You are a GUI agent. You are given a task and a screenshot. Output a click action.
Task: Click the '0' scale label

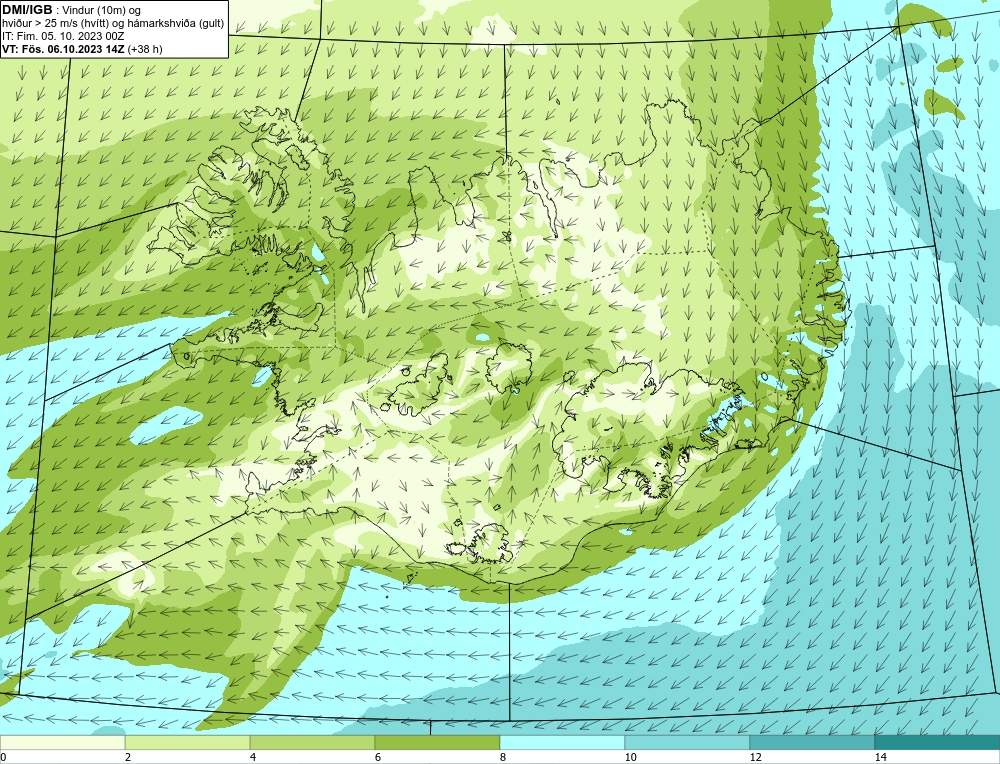point(3,757)
